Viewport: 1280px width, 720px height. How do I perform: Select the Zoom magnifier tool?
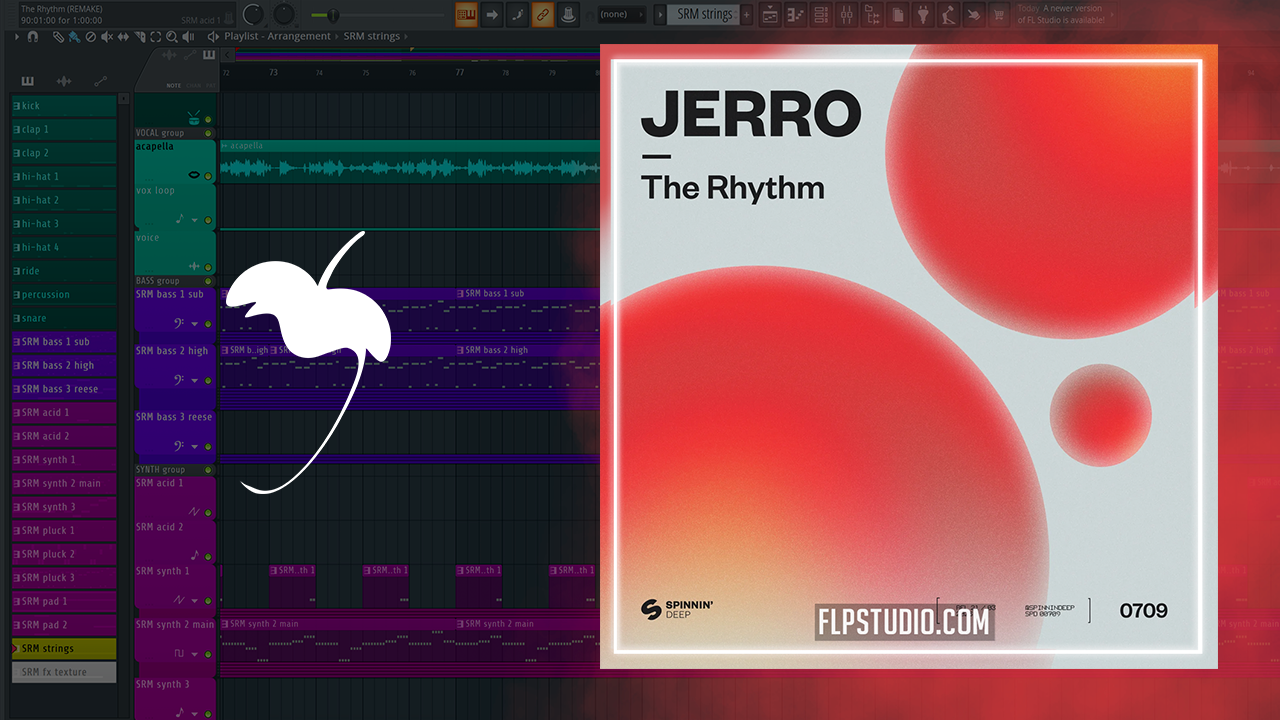pos(172,36)
